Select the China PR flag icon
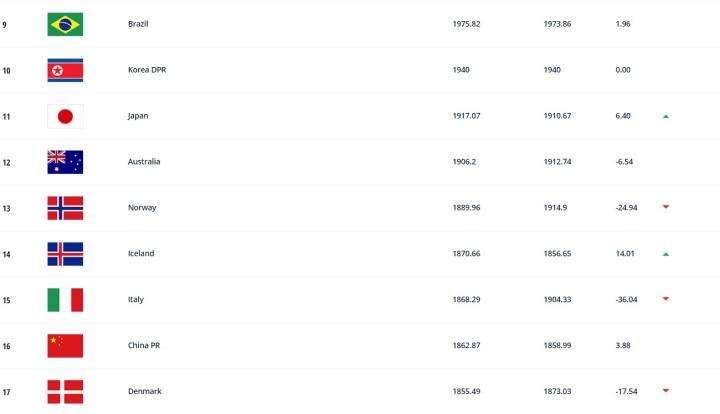The image size is (720, 414). coord(65,346)
